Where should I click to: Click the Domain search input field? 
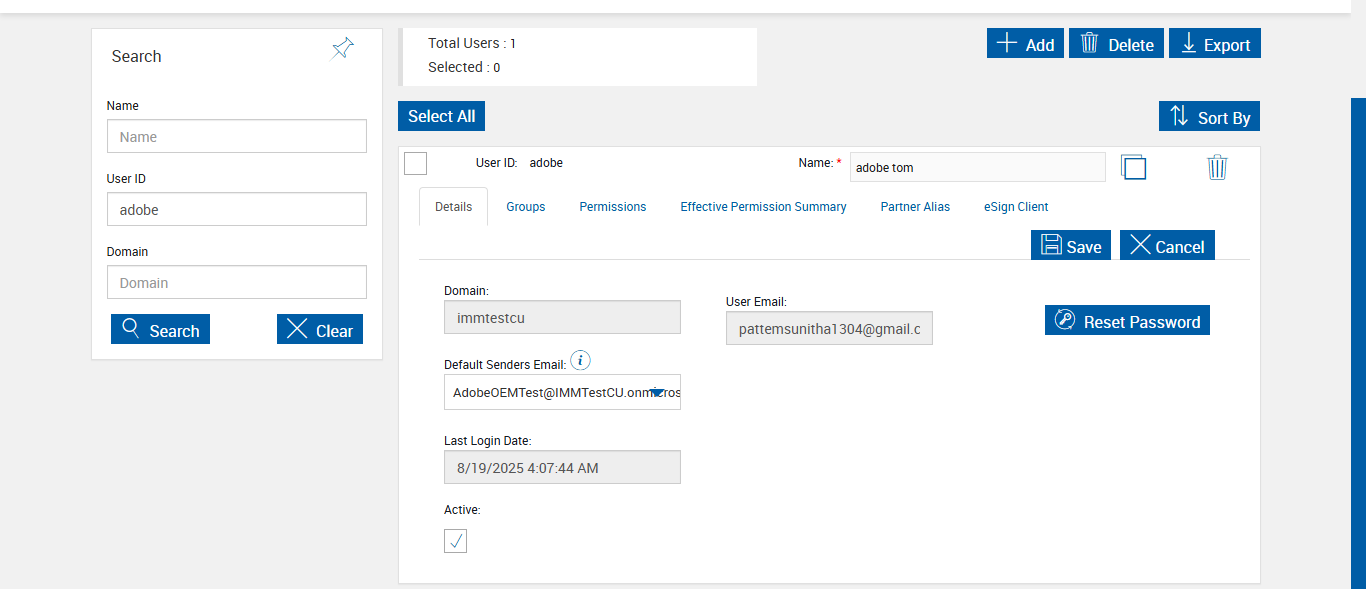pyautogui.click(x=237, y=283)
